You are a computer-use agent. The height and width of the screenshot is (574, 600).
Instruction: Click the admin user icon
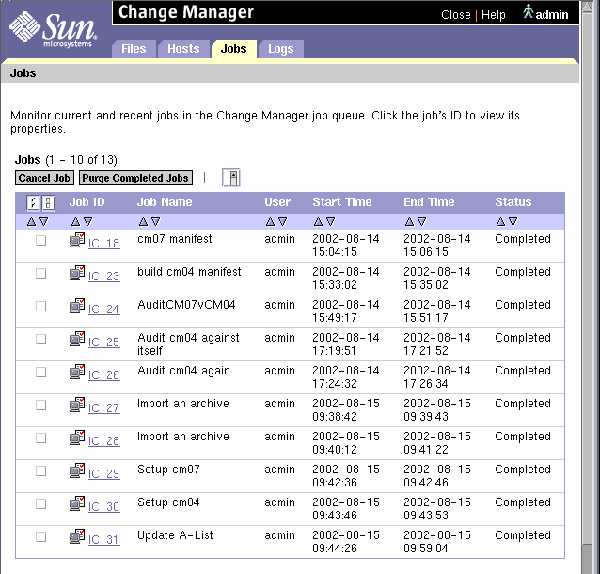pos(528,13)
